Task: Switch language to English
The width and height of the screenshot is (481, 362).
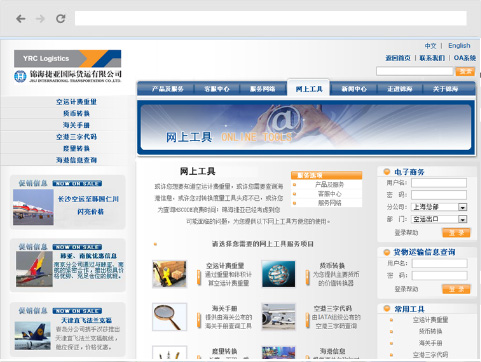Action: (459, 46)
